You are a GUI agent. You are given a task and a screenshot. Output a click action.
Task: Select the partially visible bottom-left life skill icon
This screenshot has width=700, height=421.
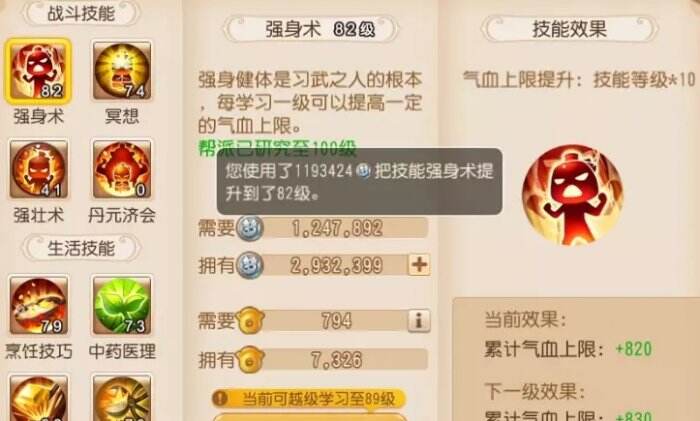[39, 398]
